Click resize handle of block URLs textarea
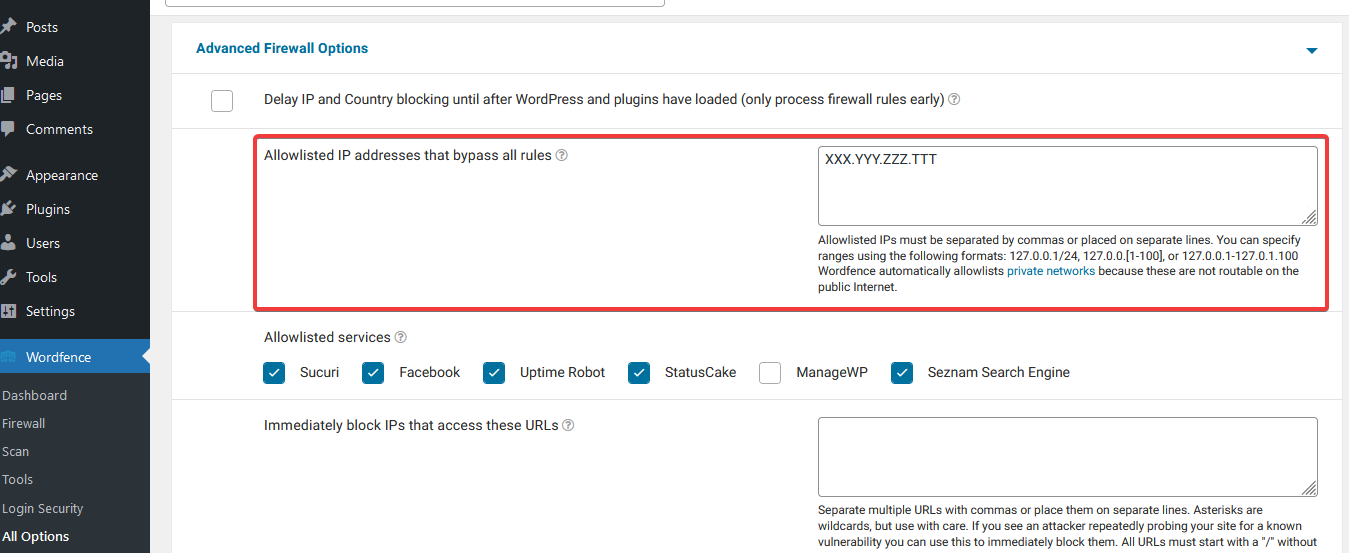Screen dimensions: 1349x553 coord(1309,488)
